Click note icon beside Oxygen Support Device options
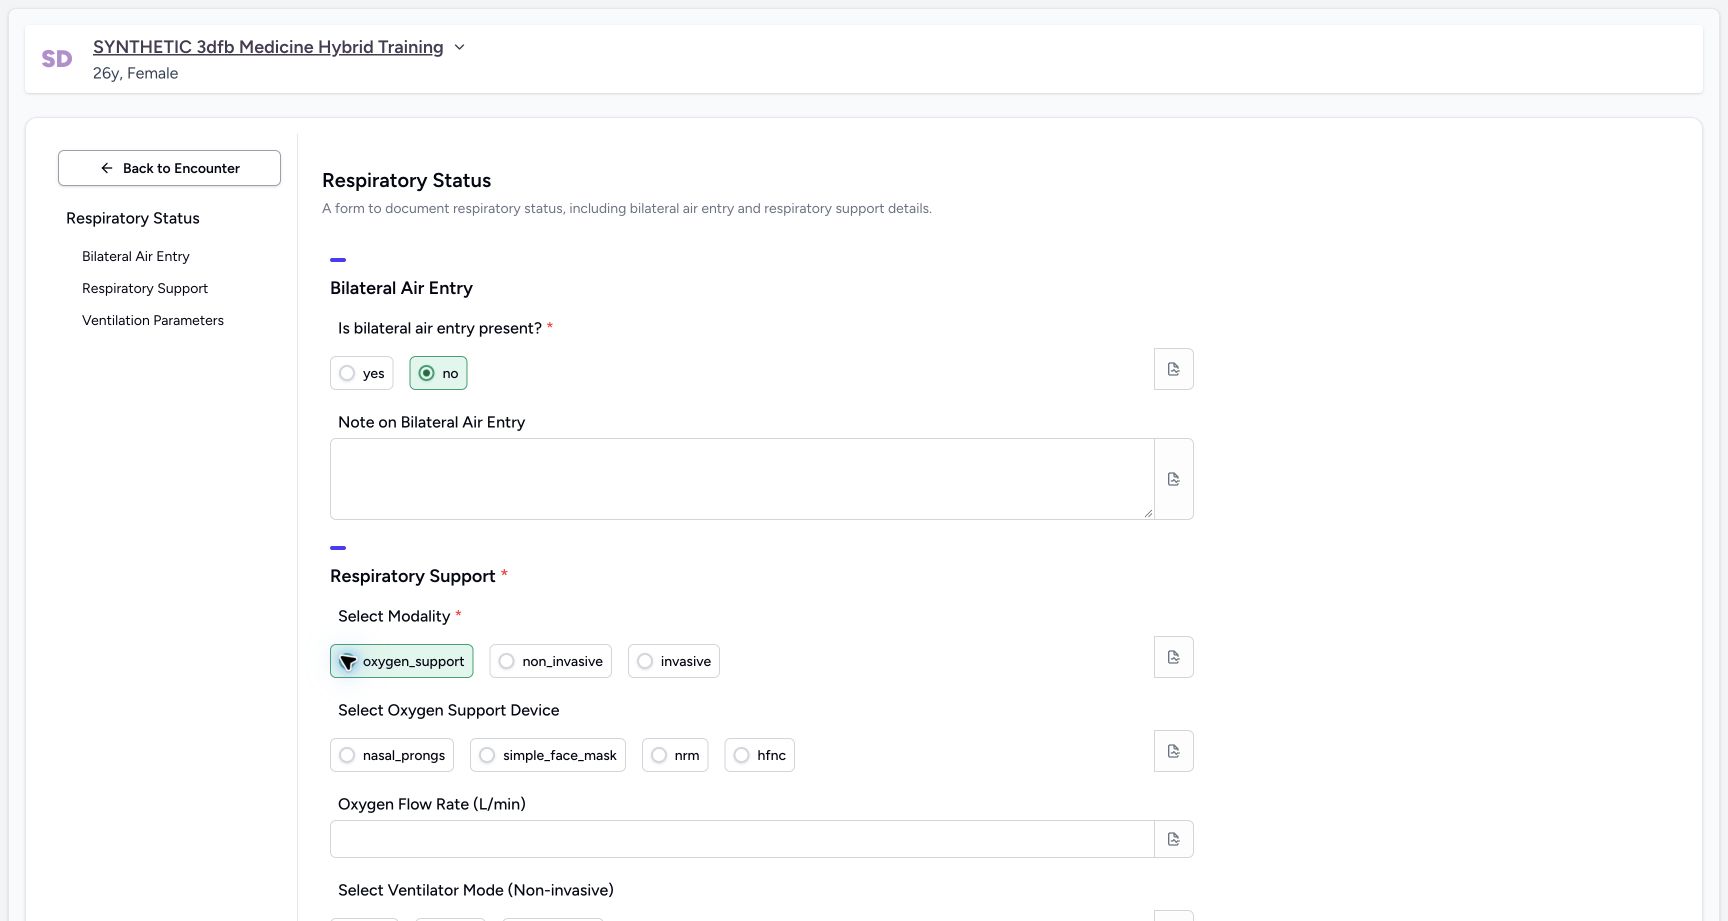1728x921 pixels. pos(1173,751)
